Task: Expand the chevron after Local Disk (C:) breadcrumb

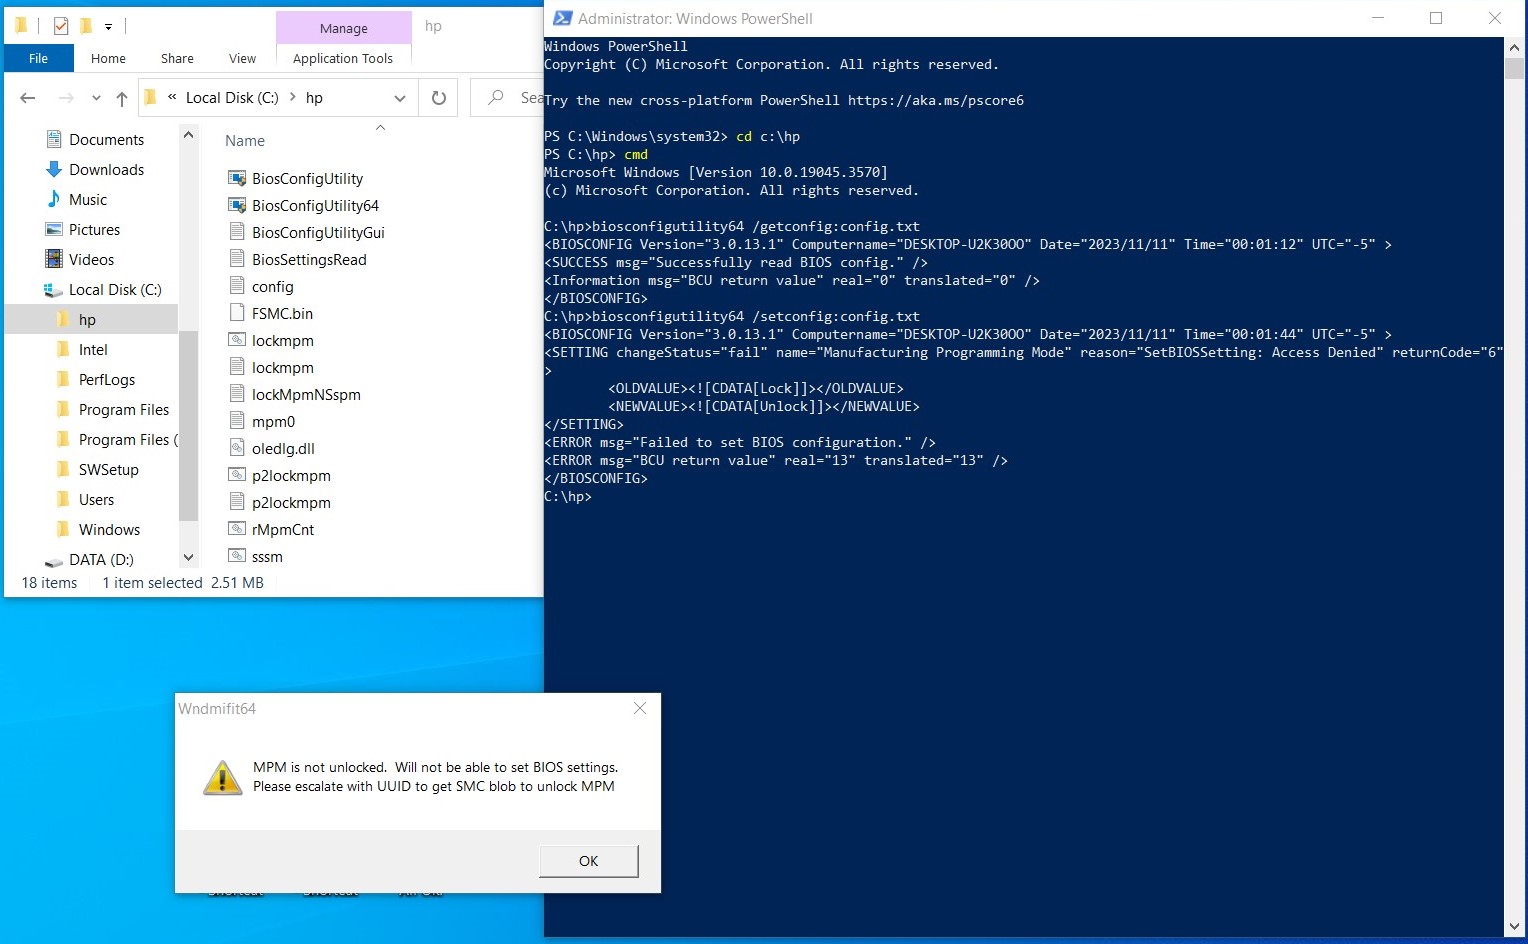Action: [293, 97]
